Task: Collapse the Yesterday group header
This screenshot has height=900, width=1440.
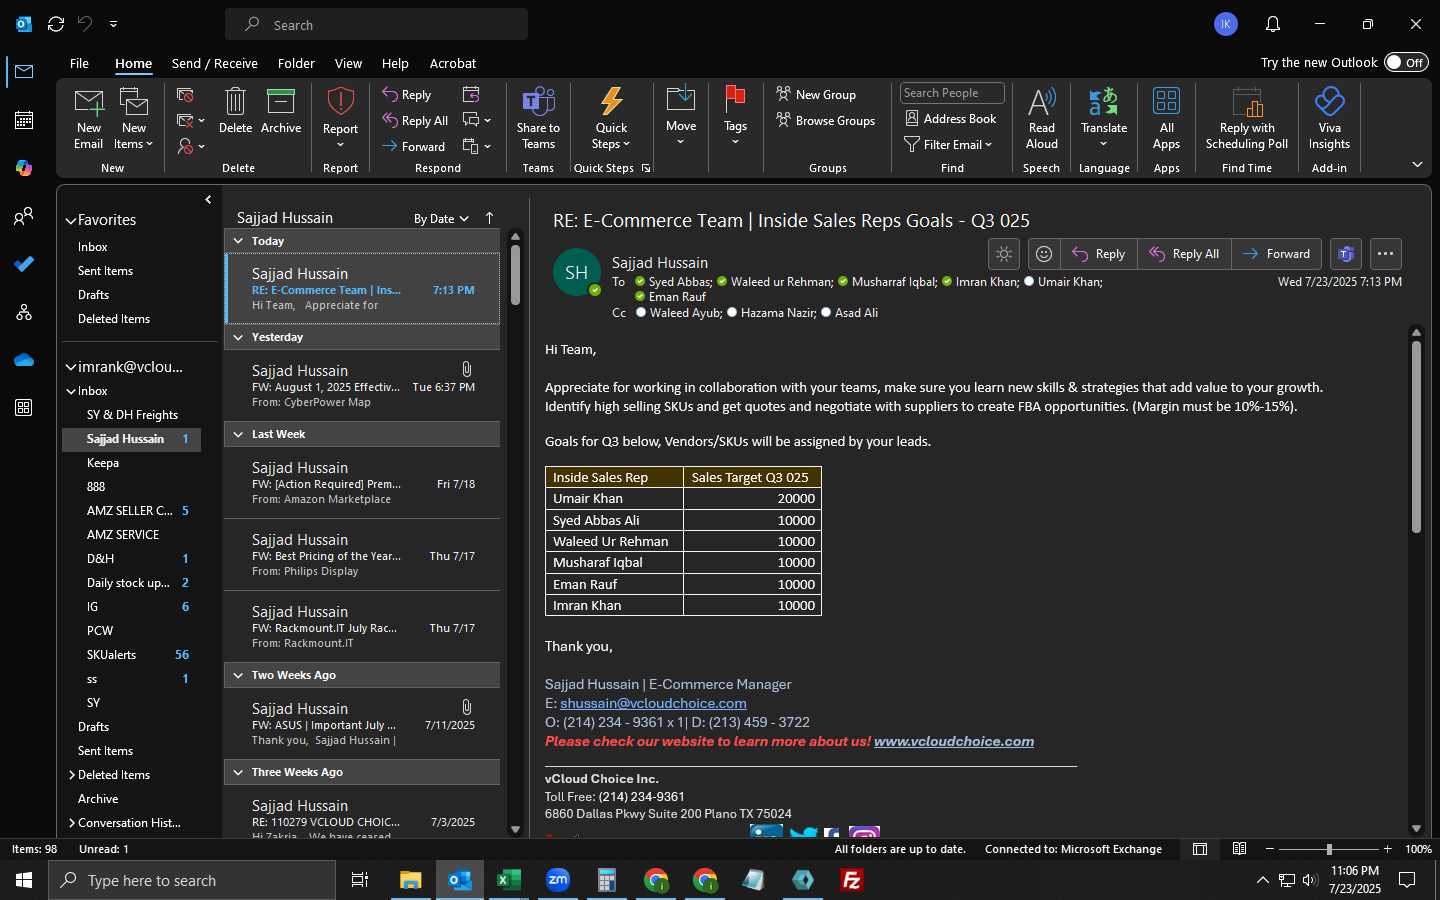Action: [x=238, y=337]
